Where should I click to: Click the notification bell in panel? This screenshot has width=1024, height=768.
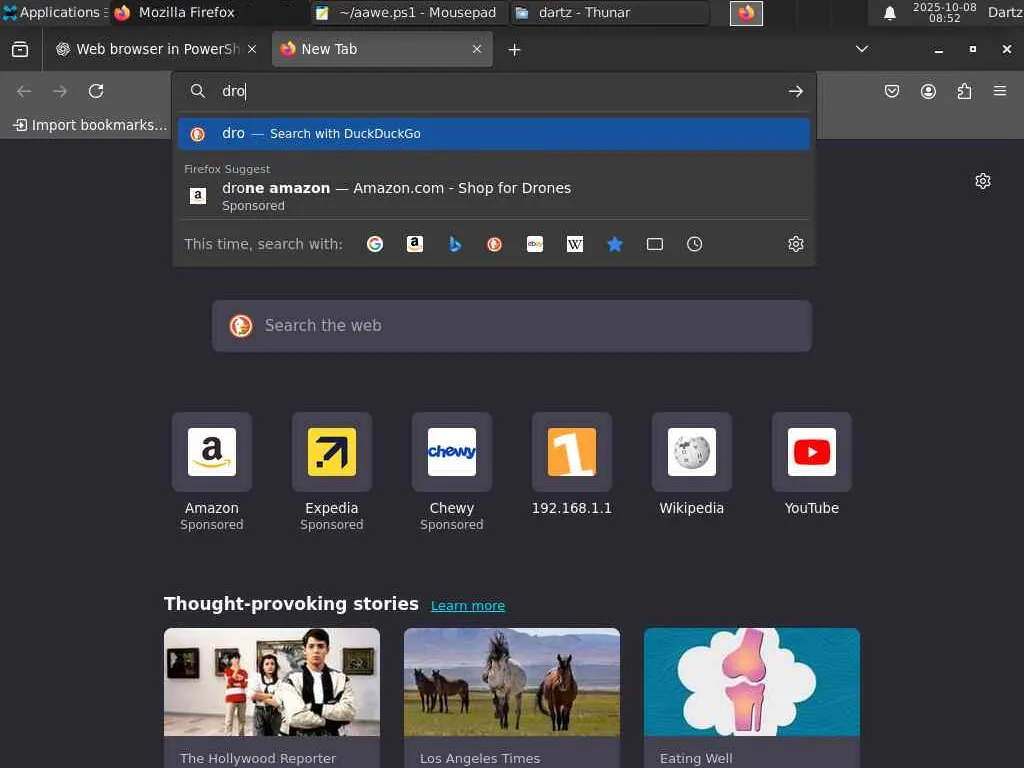pyautogui.click(x=889, y=13)
